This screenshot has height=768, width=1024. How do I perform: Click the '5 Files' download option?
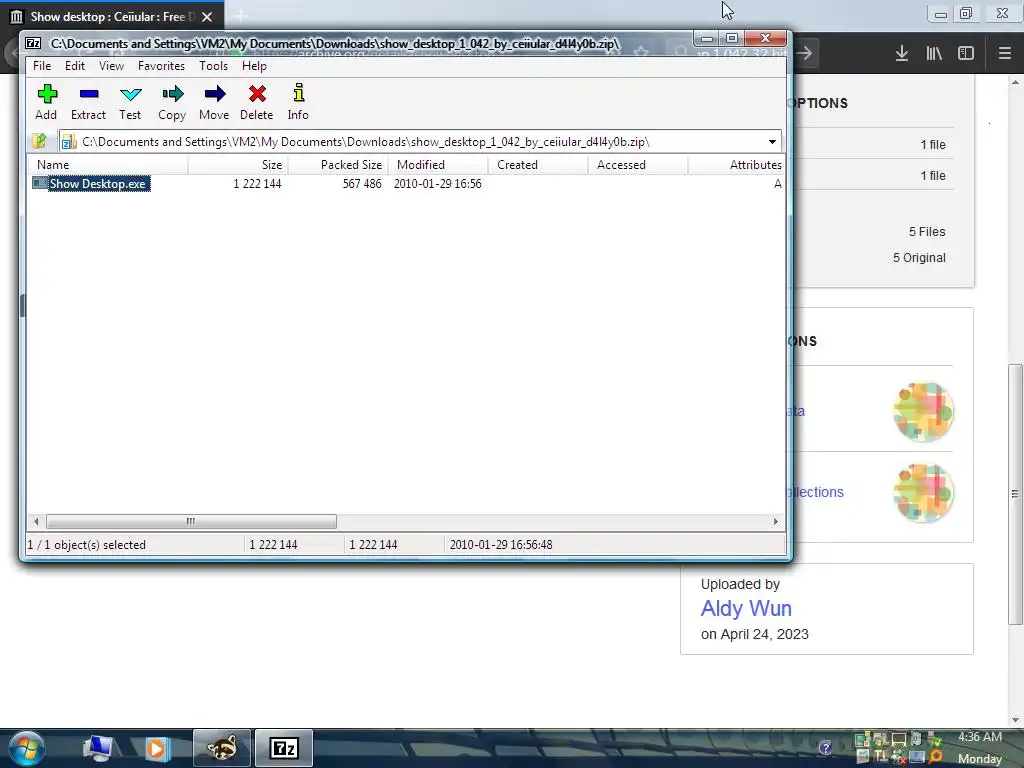(x=927, y=232)
